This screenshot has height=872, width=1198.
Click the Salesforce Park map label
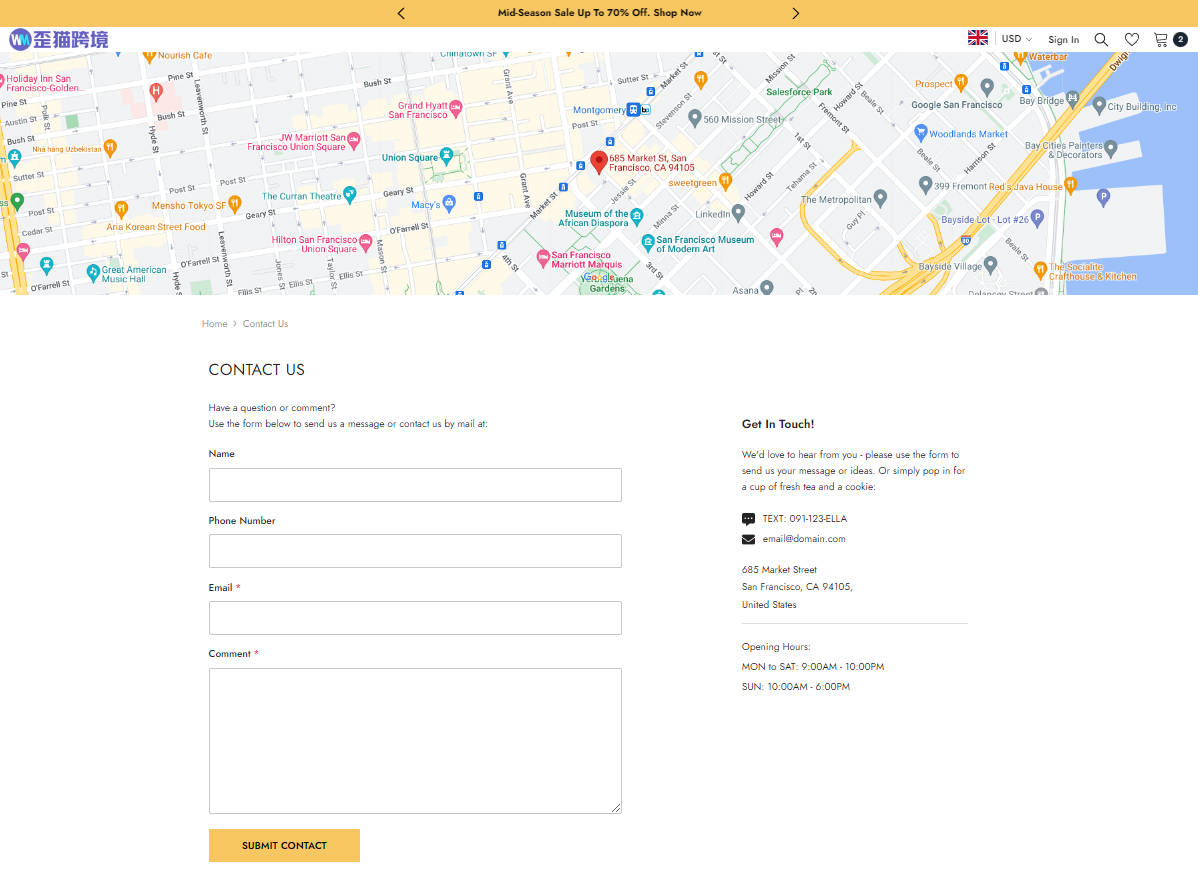tap(799, 92)
